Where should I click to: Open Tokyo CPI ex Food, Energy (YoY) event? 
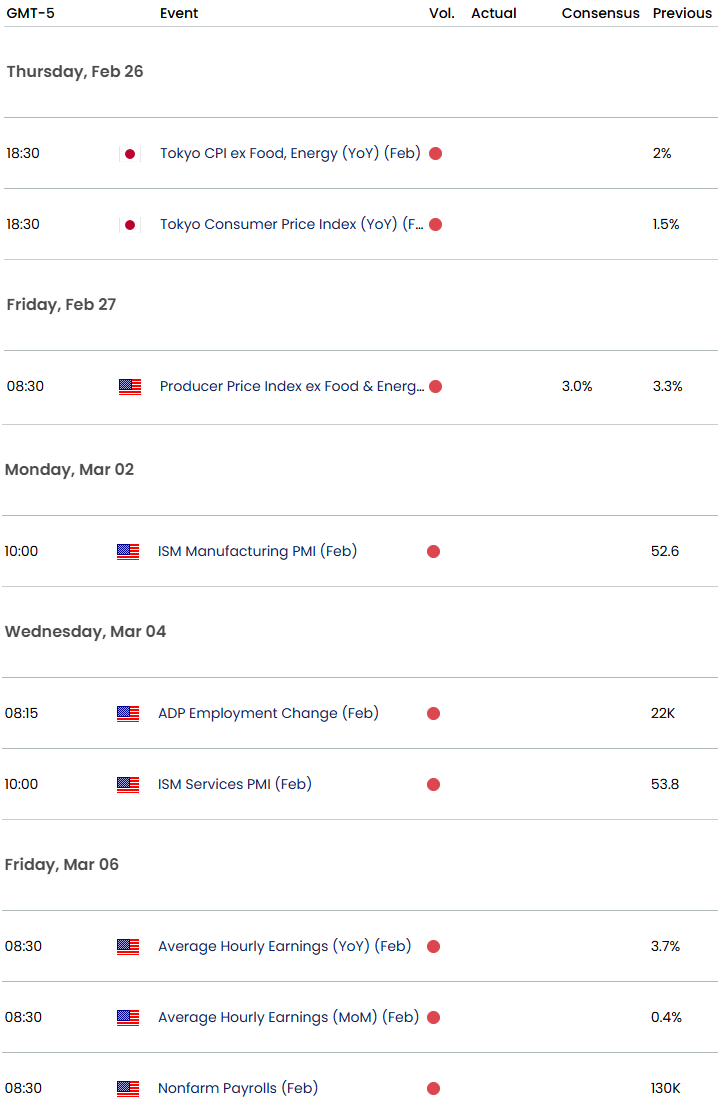pos(289,154)
